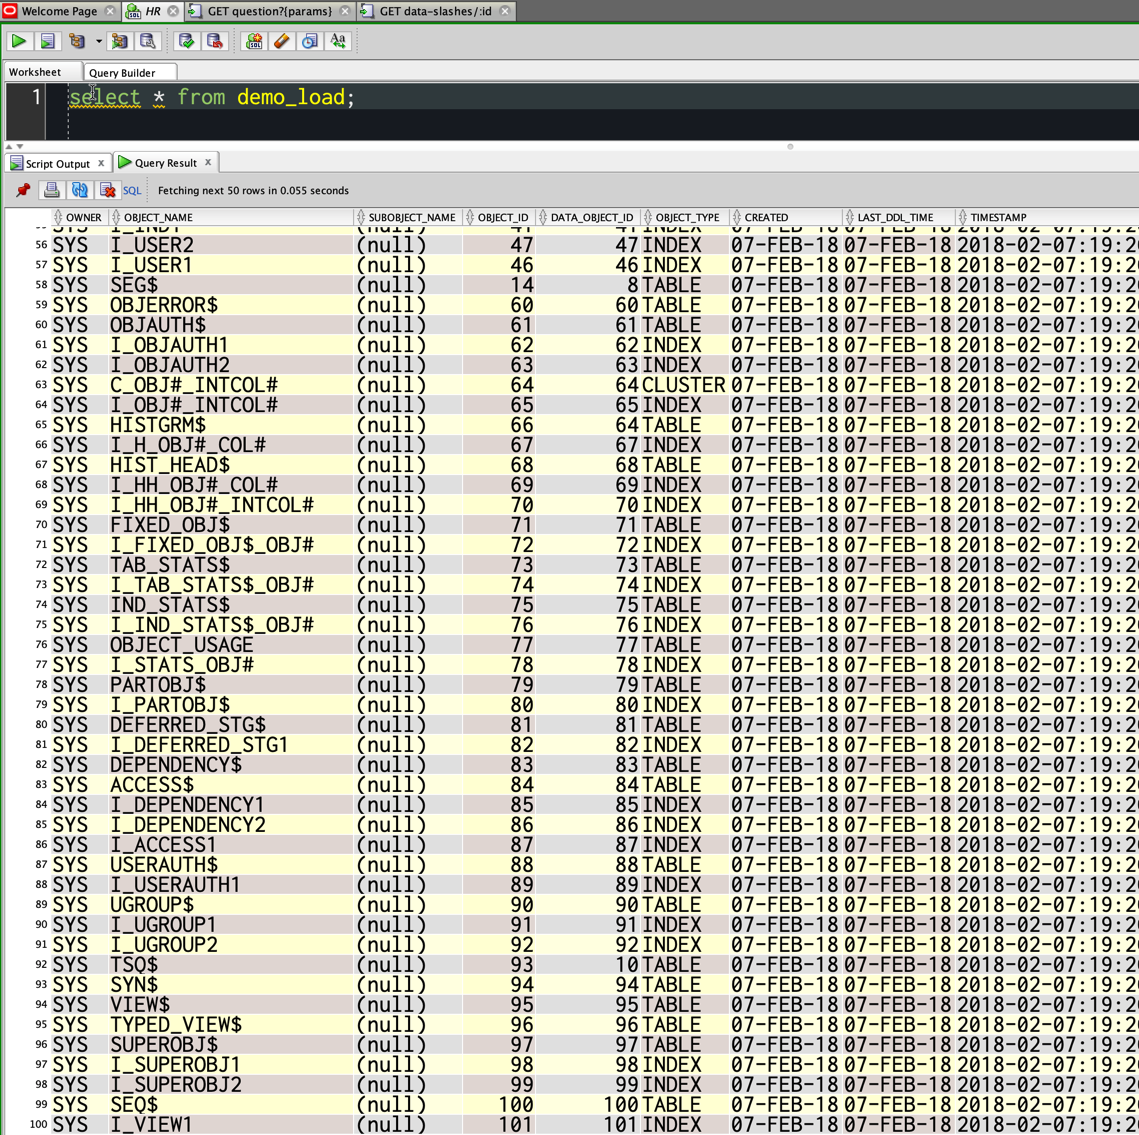Switch to the Query Builder tab
1139x1135 pixels.
tap(122, 73)
